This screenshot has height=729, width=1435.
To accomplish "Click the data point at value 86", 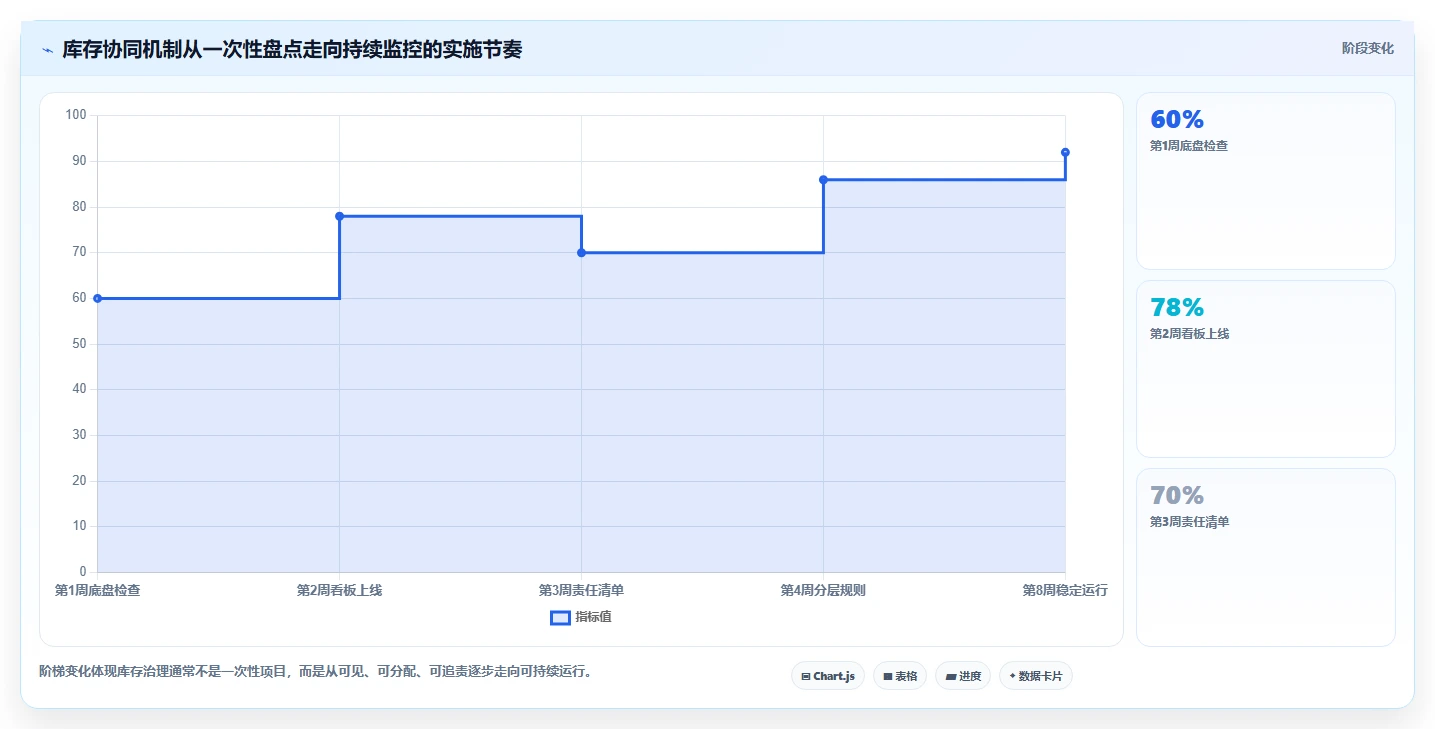I will point(823,180).
